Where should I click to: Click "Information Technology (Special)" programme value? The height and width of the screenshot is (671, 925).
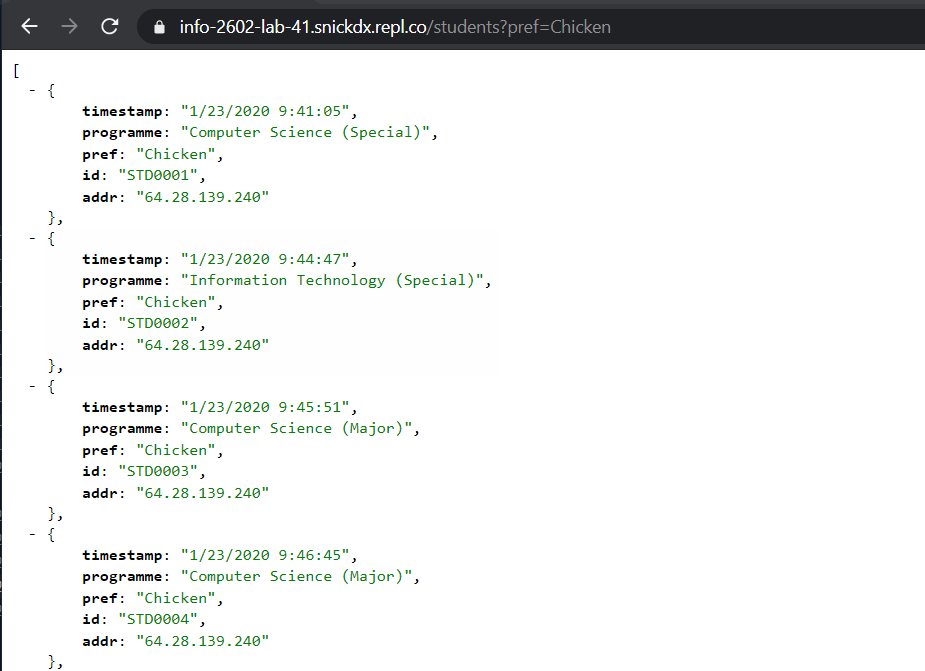pos(332,280)
